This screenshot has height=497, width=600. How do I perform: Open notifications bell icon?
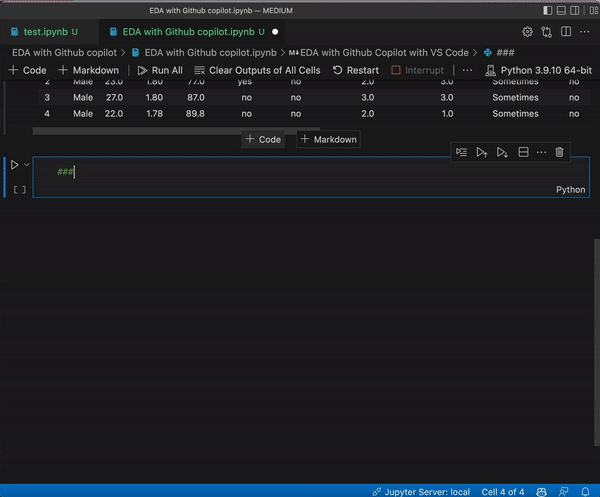pos(585,492)
